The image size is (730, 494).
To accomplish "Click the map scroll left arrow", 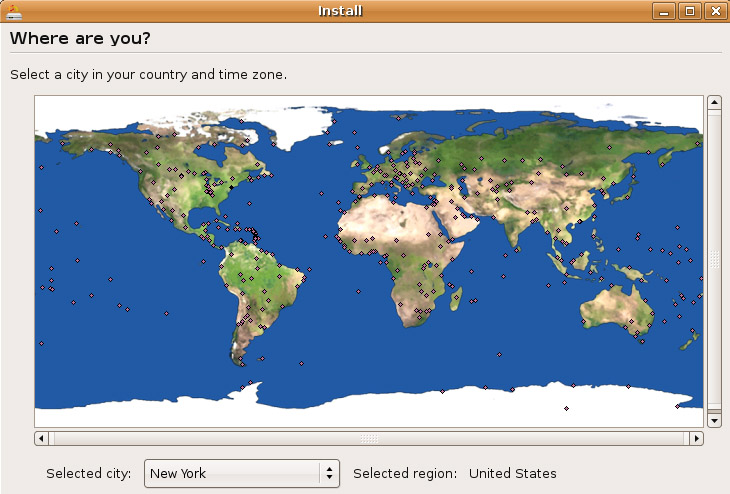I will click(x=41, y=438).
